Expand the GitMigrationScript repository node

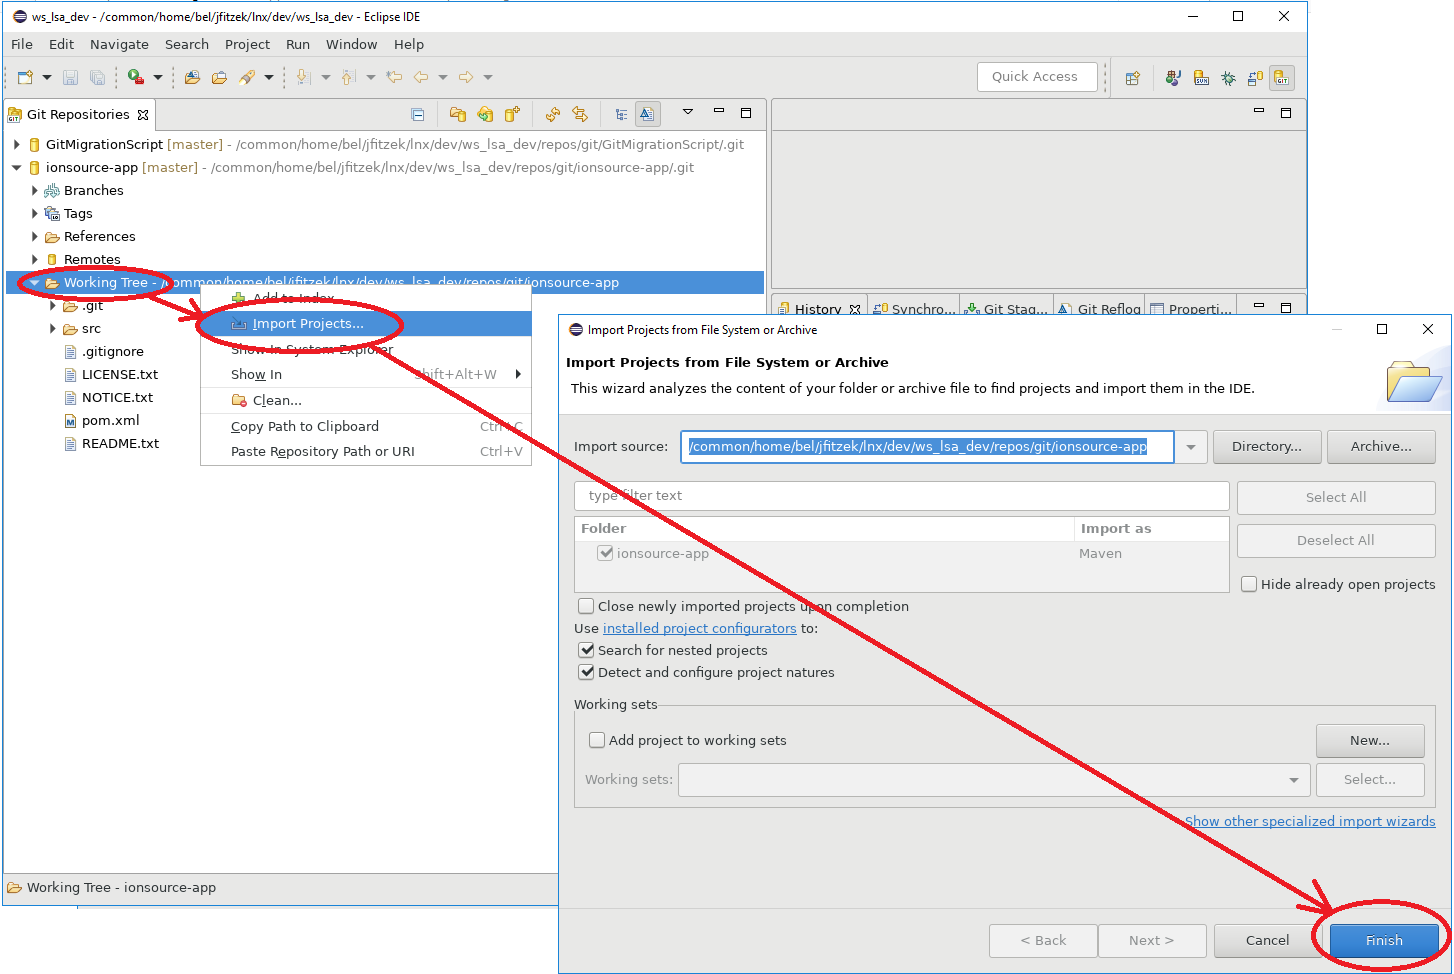[x=17, y=144]
